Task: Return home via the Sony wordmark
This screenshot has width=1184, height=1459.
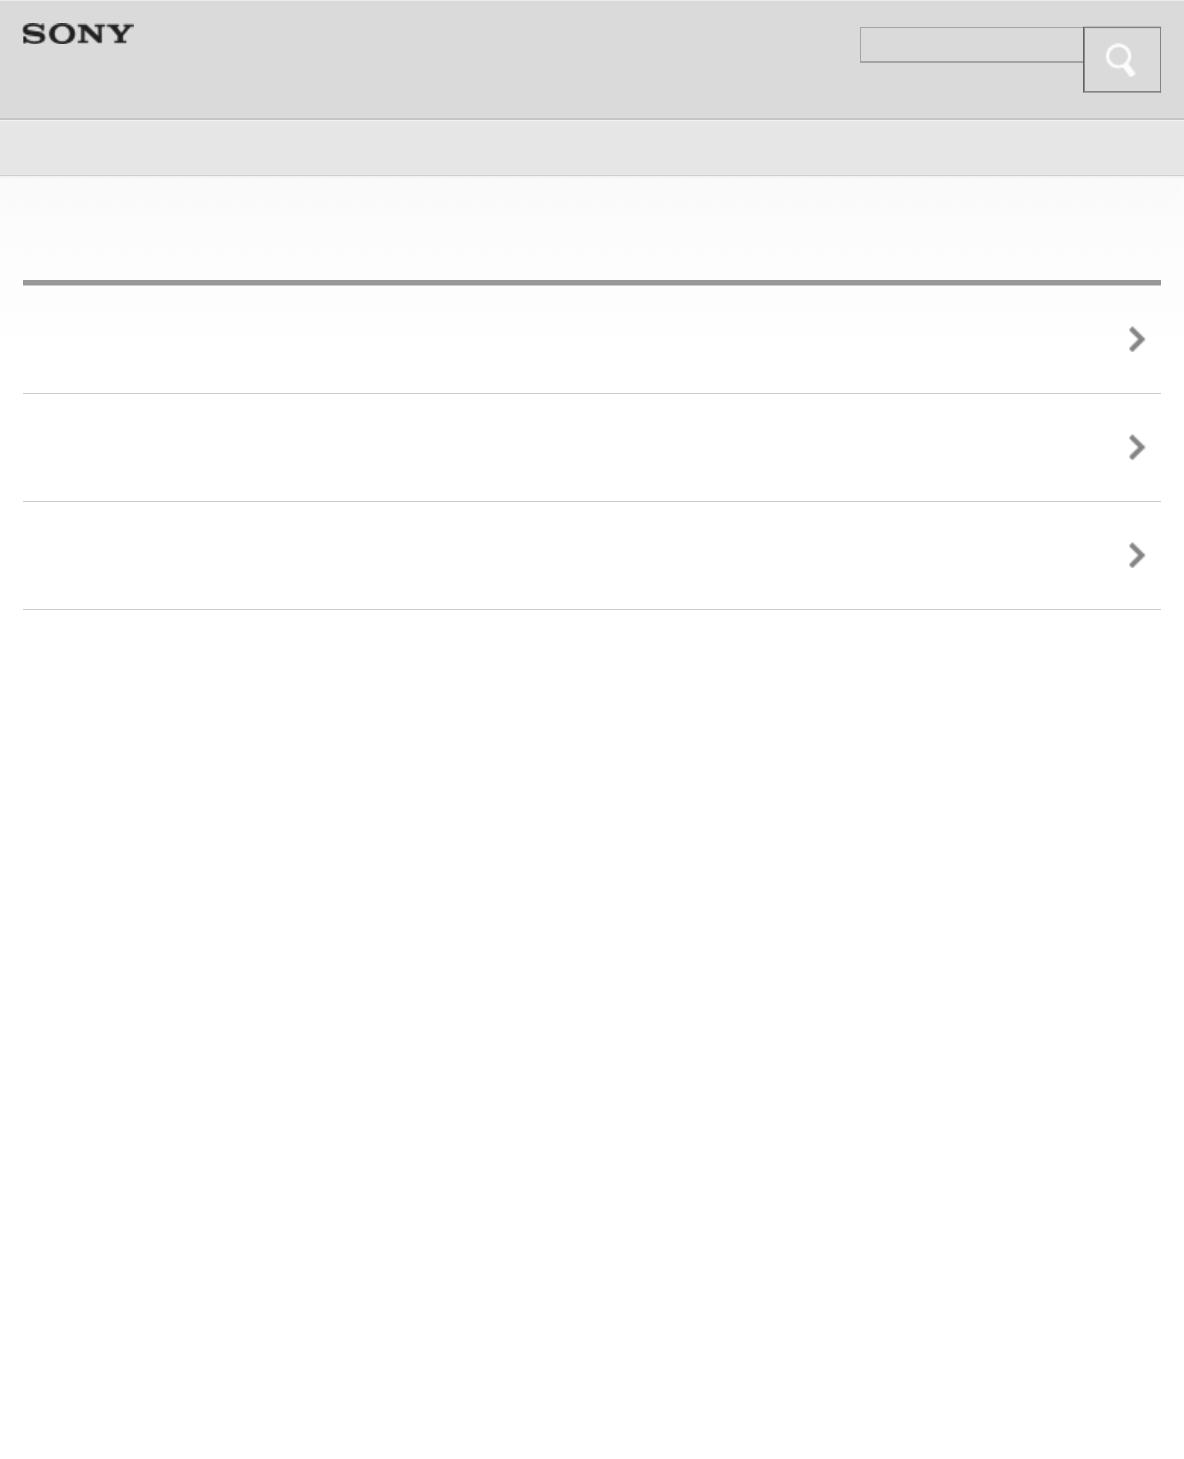Action: point(78,34)
